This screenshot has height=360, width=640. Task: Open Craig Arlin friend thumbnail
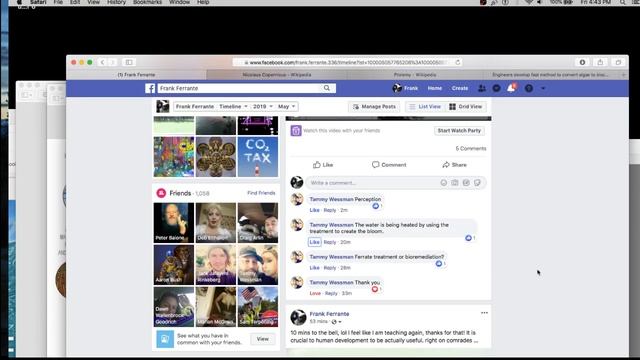click(258, 223)
